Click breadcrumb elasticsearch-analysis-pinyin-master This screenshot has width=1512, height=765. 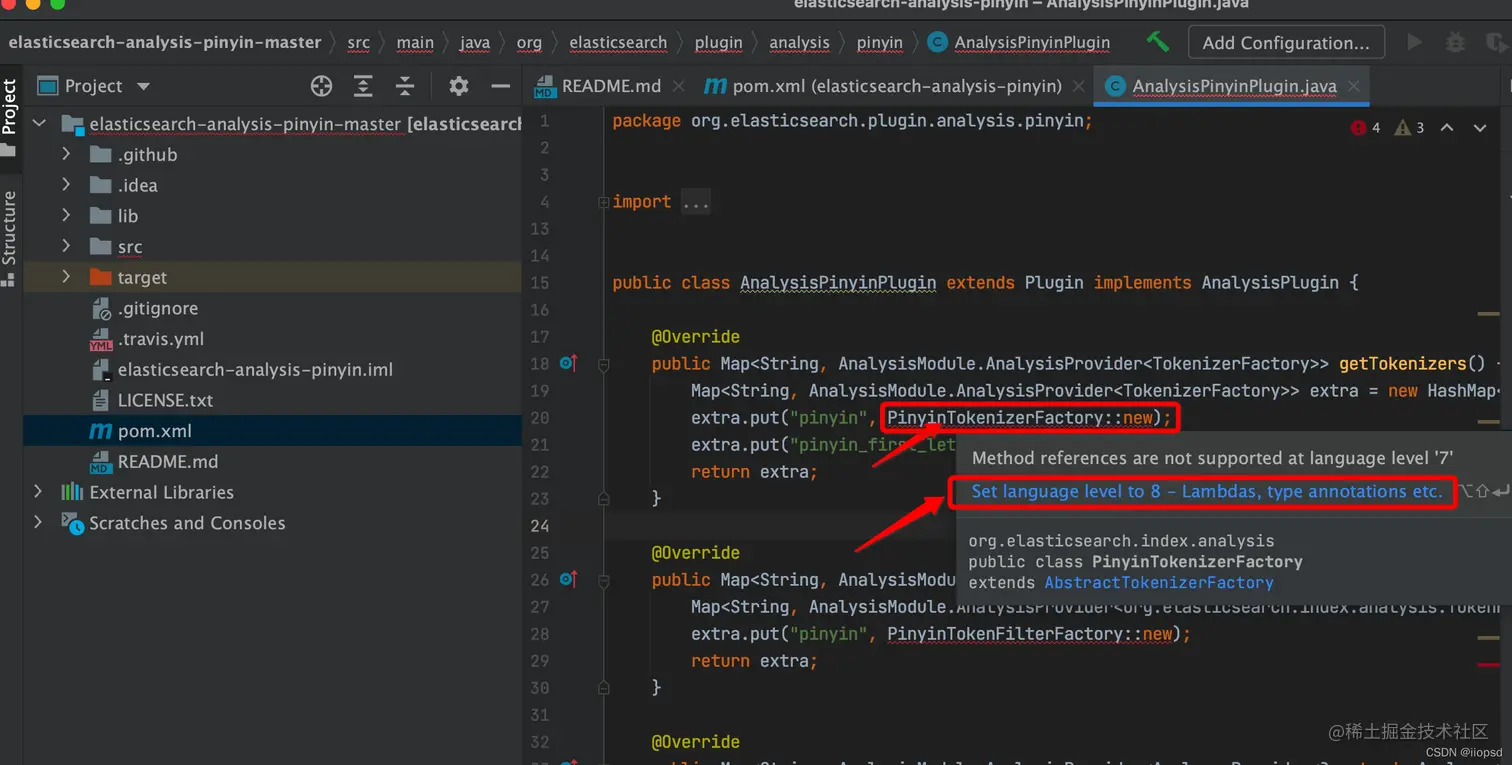[x=165, y=43]
